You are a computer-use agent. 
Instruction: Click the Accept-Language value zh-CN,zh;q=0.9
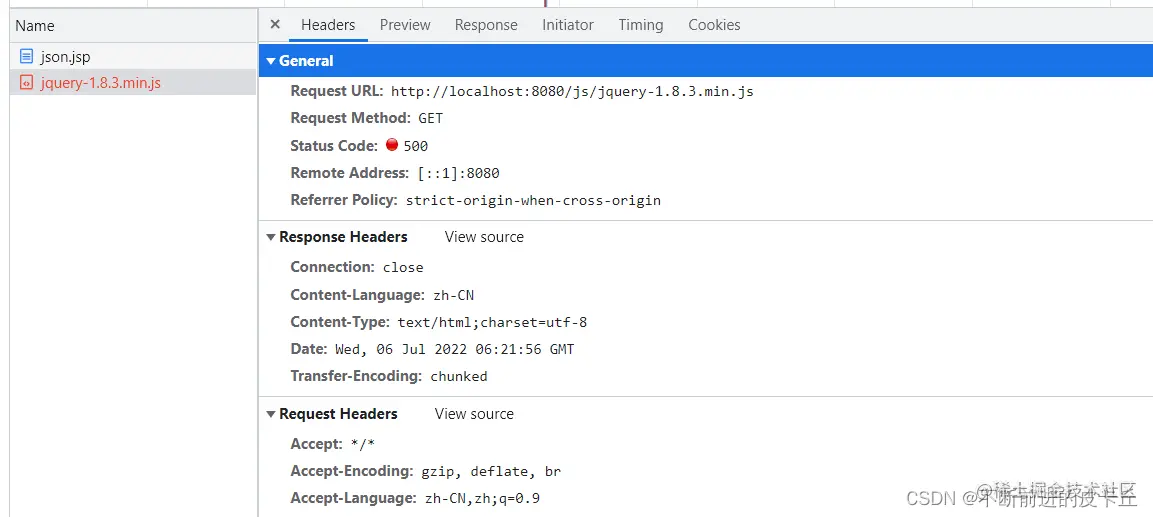[x=482, y=499]
